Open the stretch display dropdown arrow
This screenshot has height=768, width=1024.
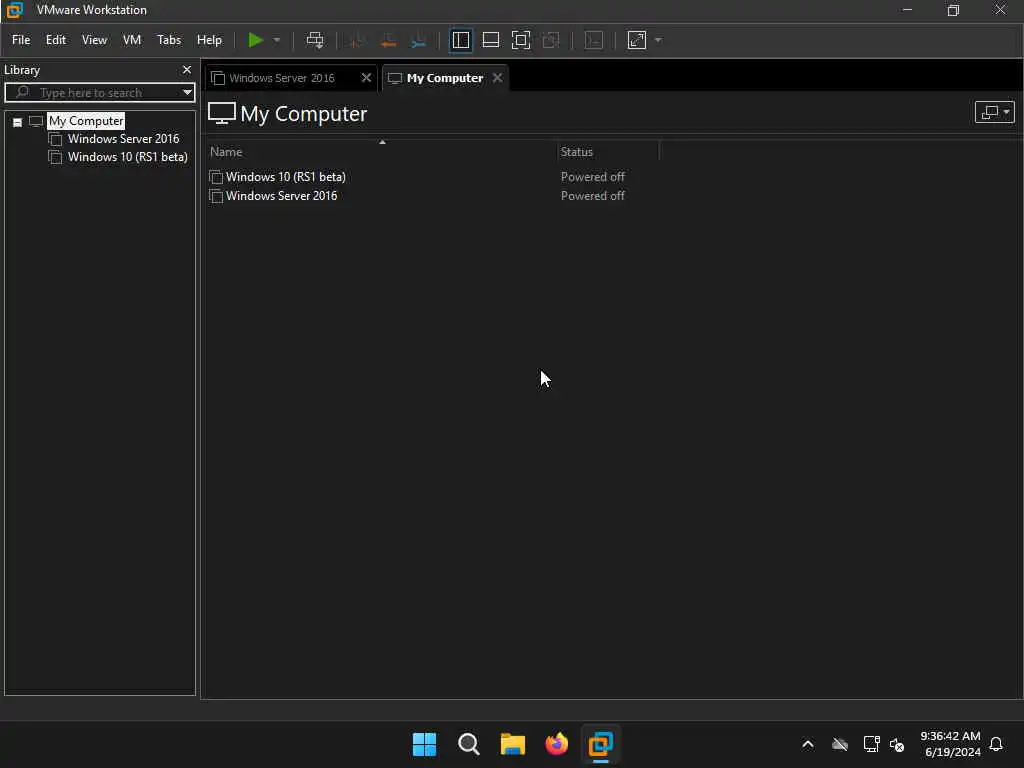658,40
